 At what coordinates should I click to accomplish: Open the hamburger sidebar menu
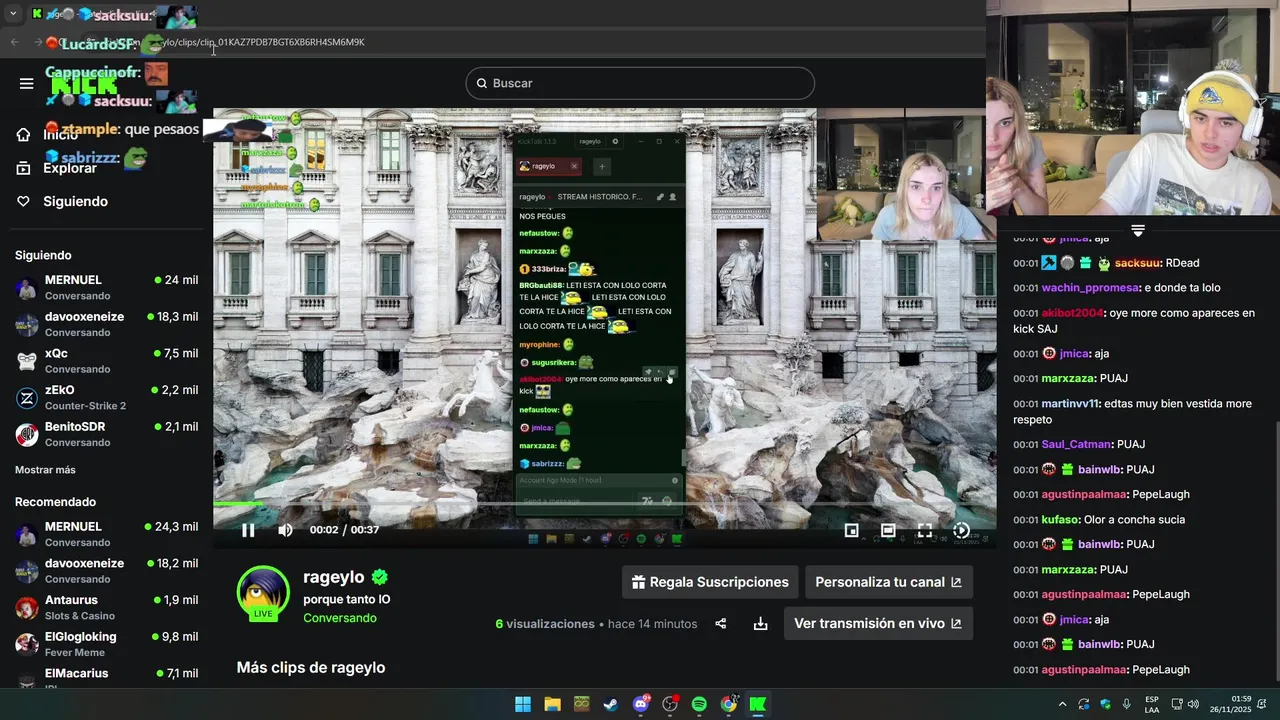[x=26, y=83]
